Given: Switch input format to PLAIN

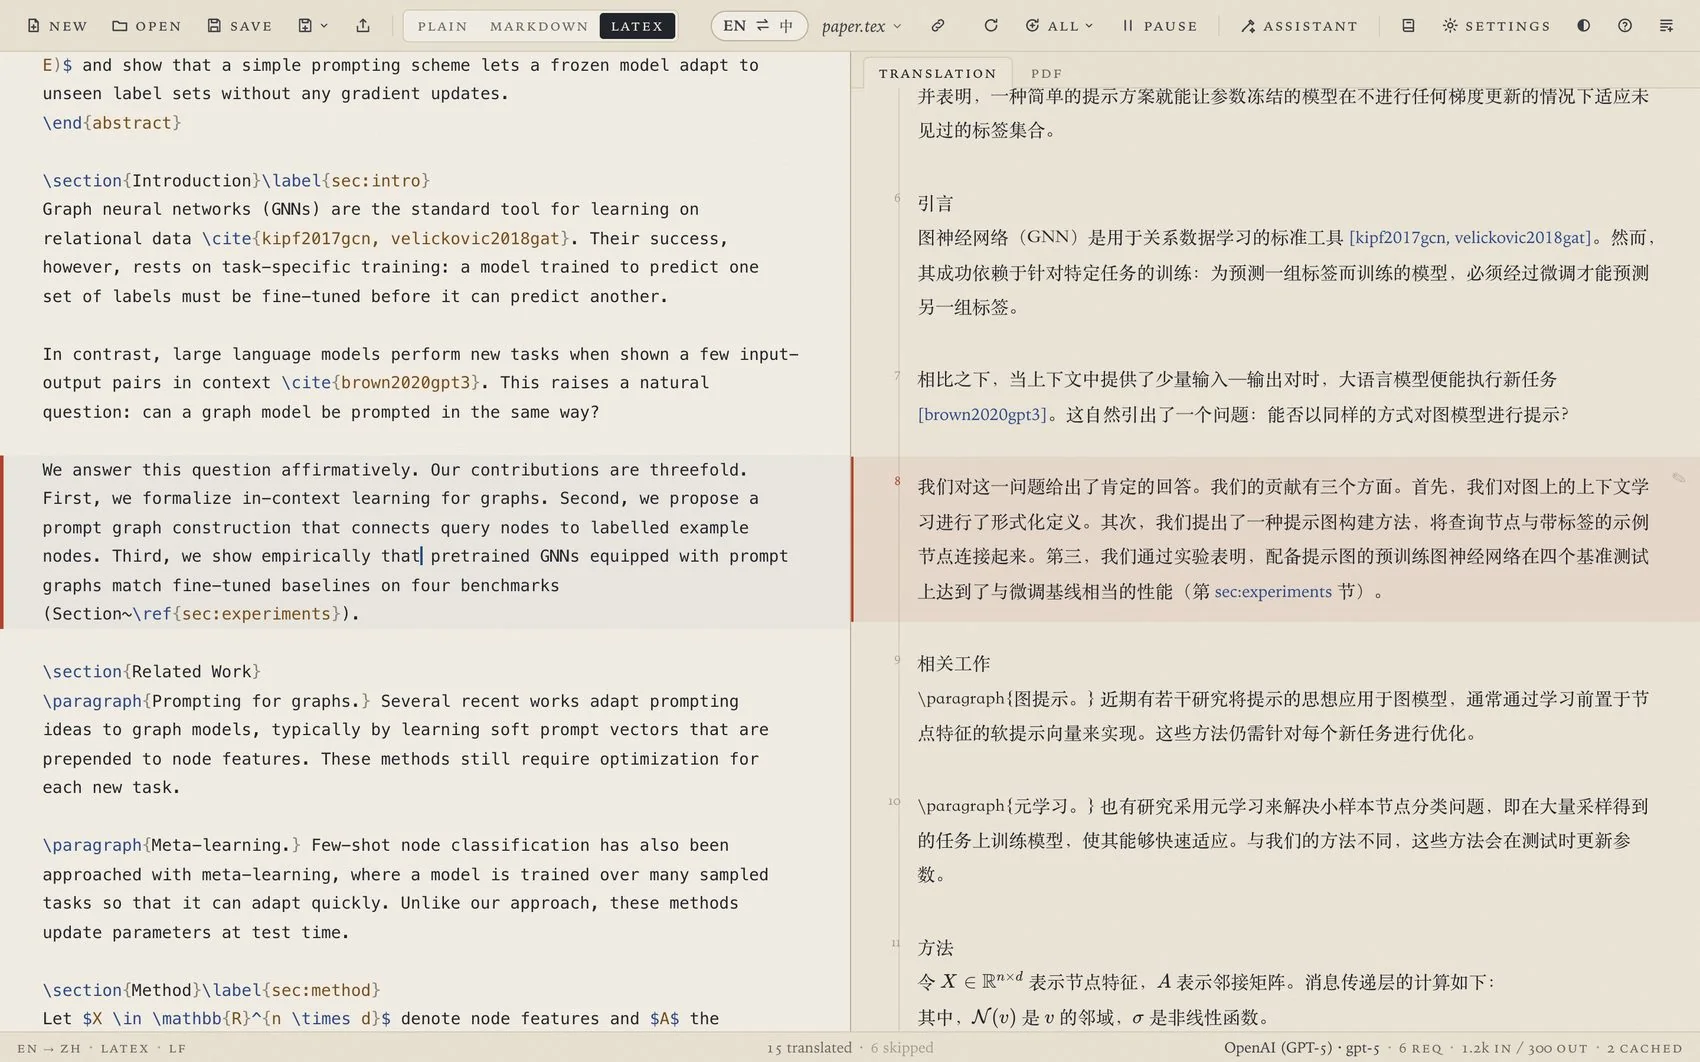Looking at the screenshot, I should tap(442, 26).
